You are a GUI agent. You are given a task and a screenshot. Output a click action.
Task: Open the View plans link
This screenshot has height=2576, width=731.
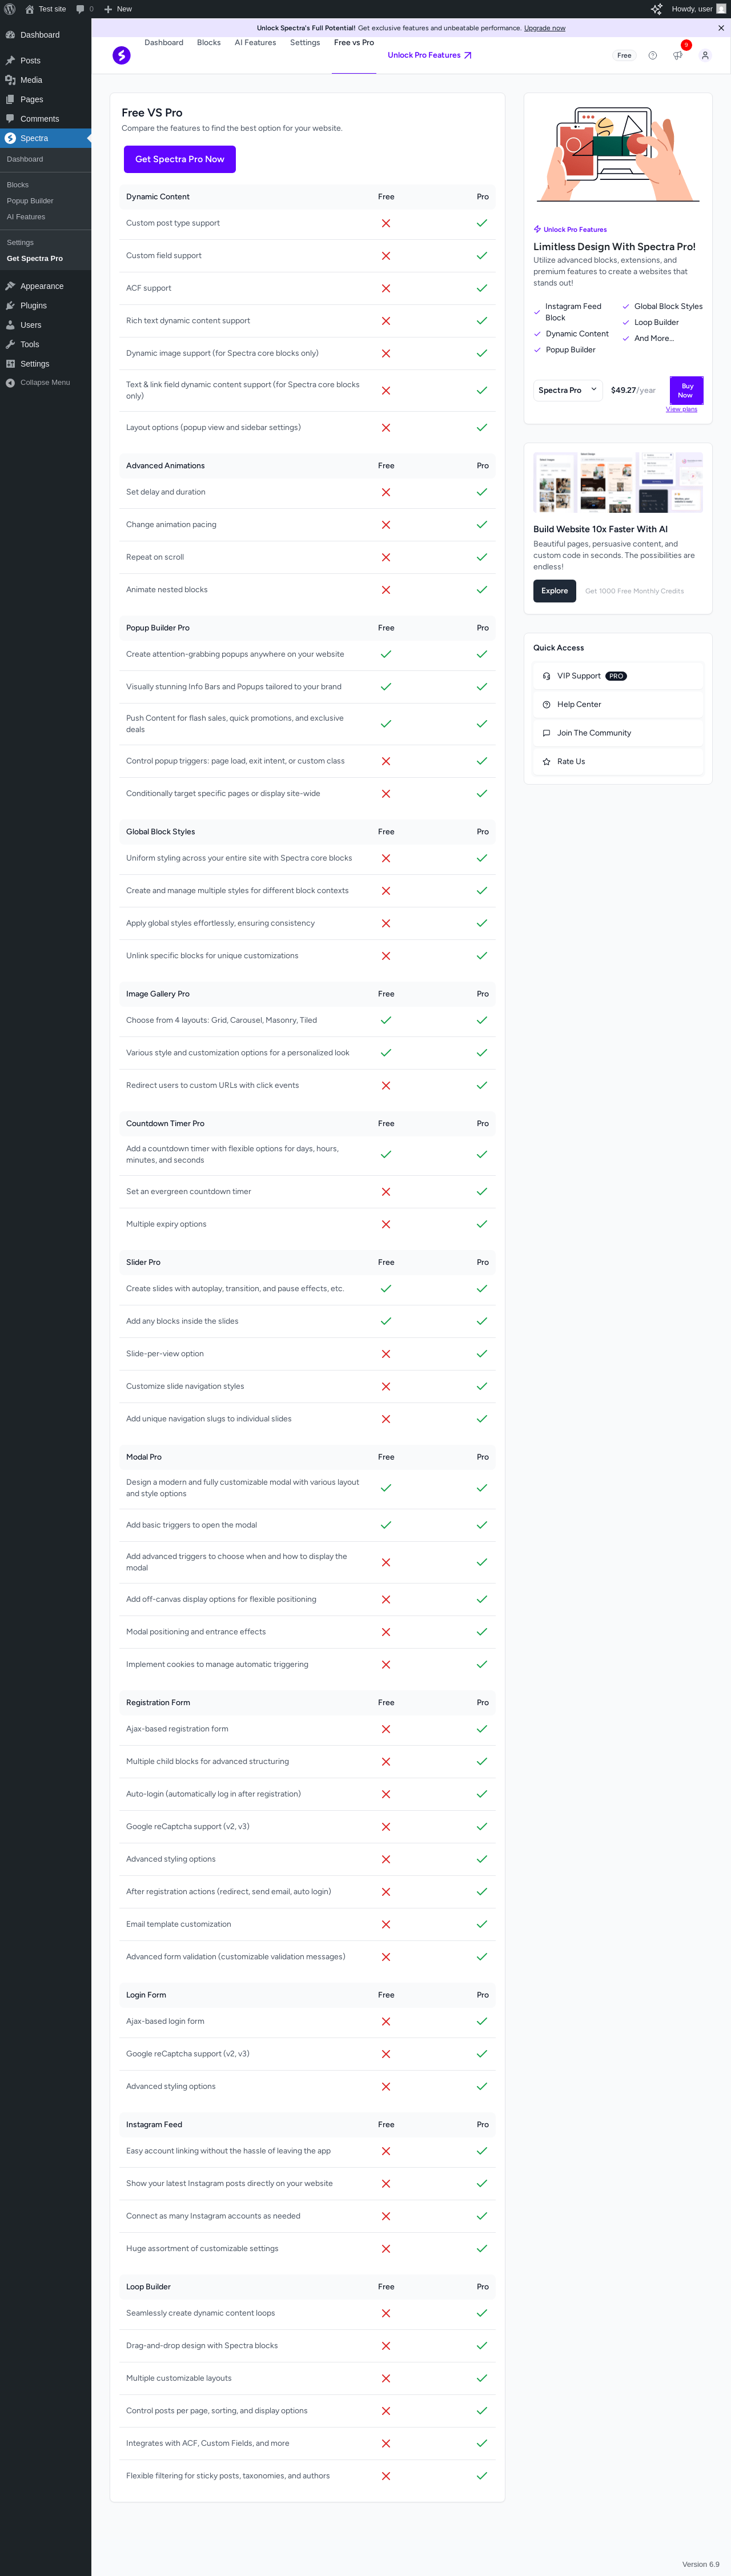(681, 410)
